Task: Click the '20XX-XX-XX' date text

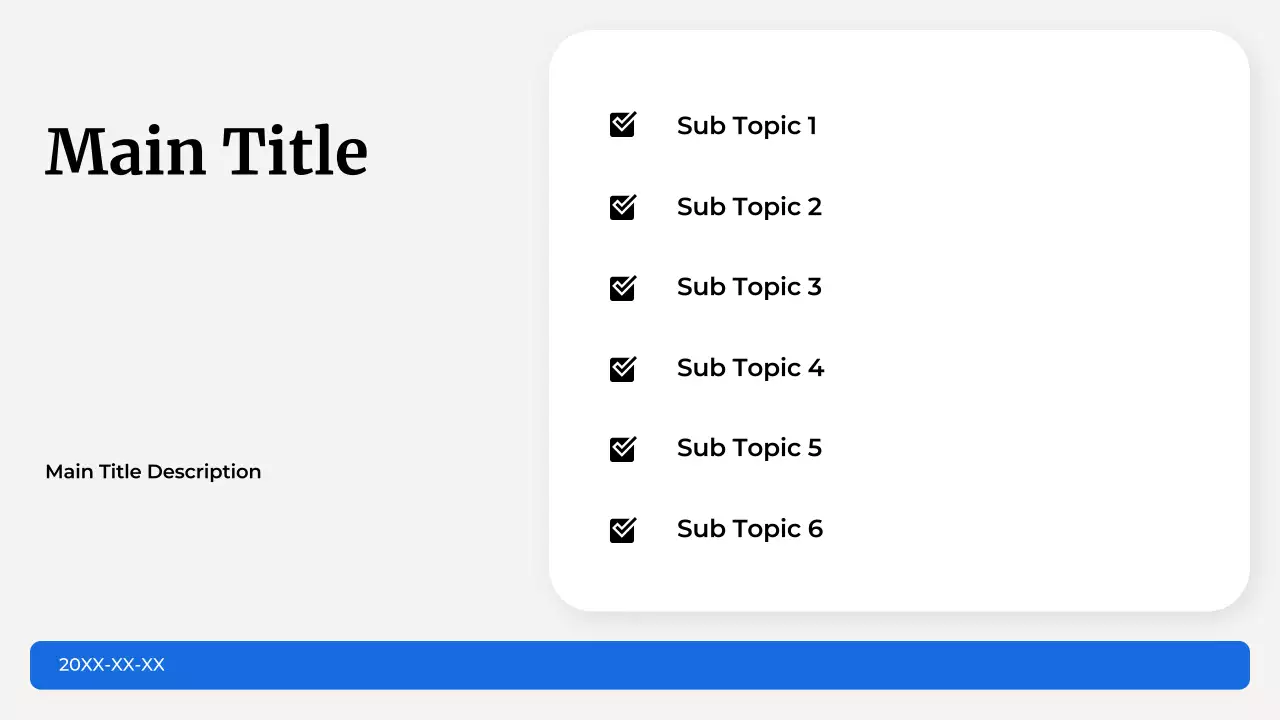Action: pyautogui.click(x=111, y=665)
